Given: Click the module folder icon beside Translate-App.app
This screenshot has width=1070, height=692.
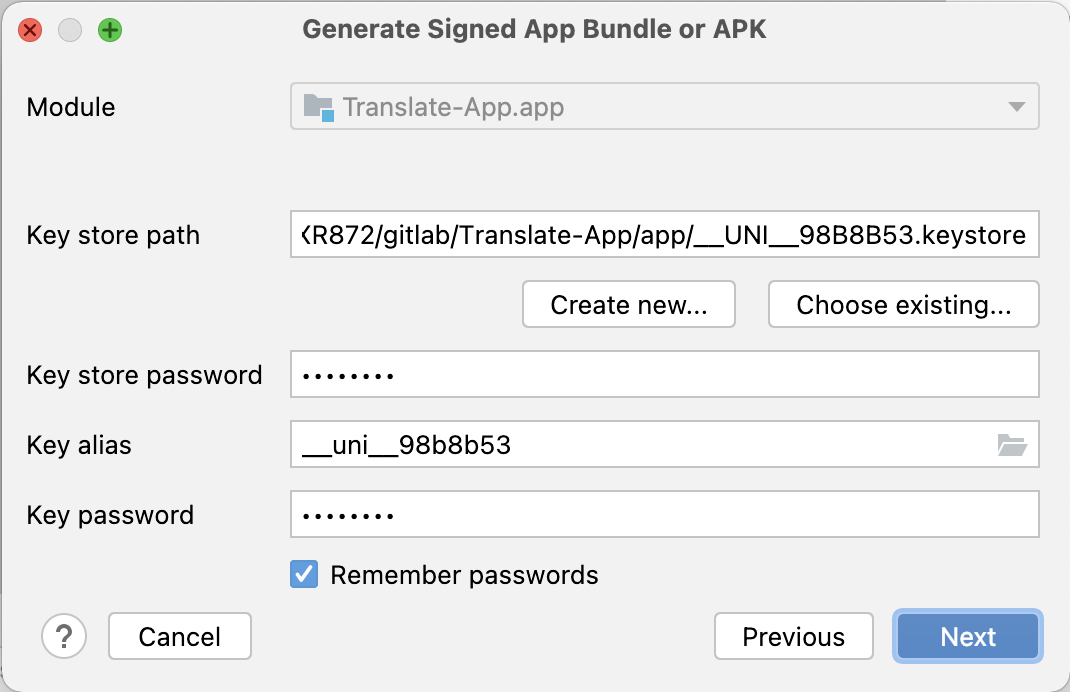Looking at the screenshot, I should point(318,107).
